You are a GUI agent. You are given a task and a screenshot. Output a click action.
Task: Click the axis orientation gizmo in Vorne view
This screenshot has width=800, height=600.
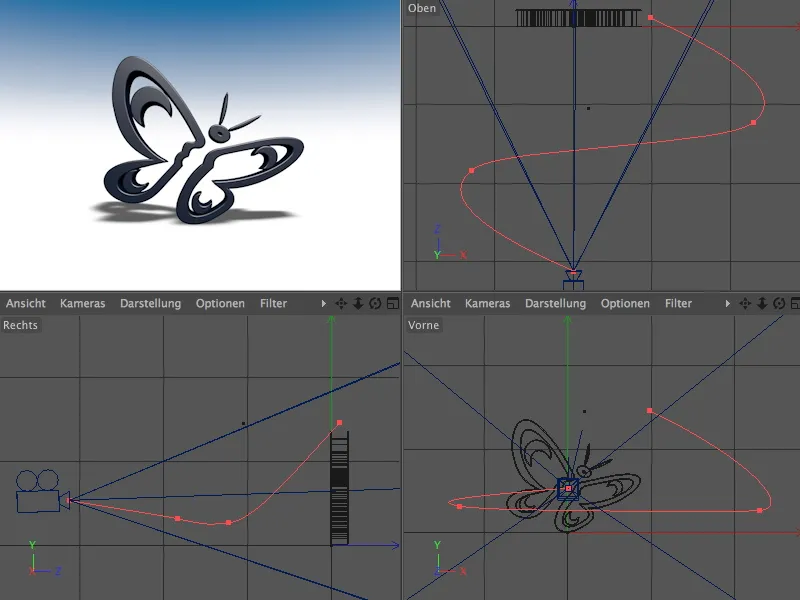pyautogui.click(x=449, y=559)
